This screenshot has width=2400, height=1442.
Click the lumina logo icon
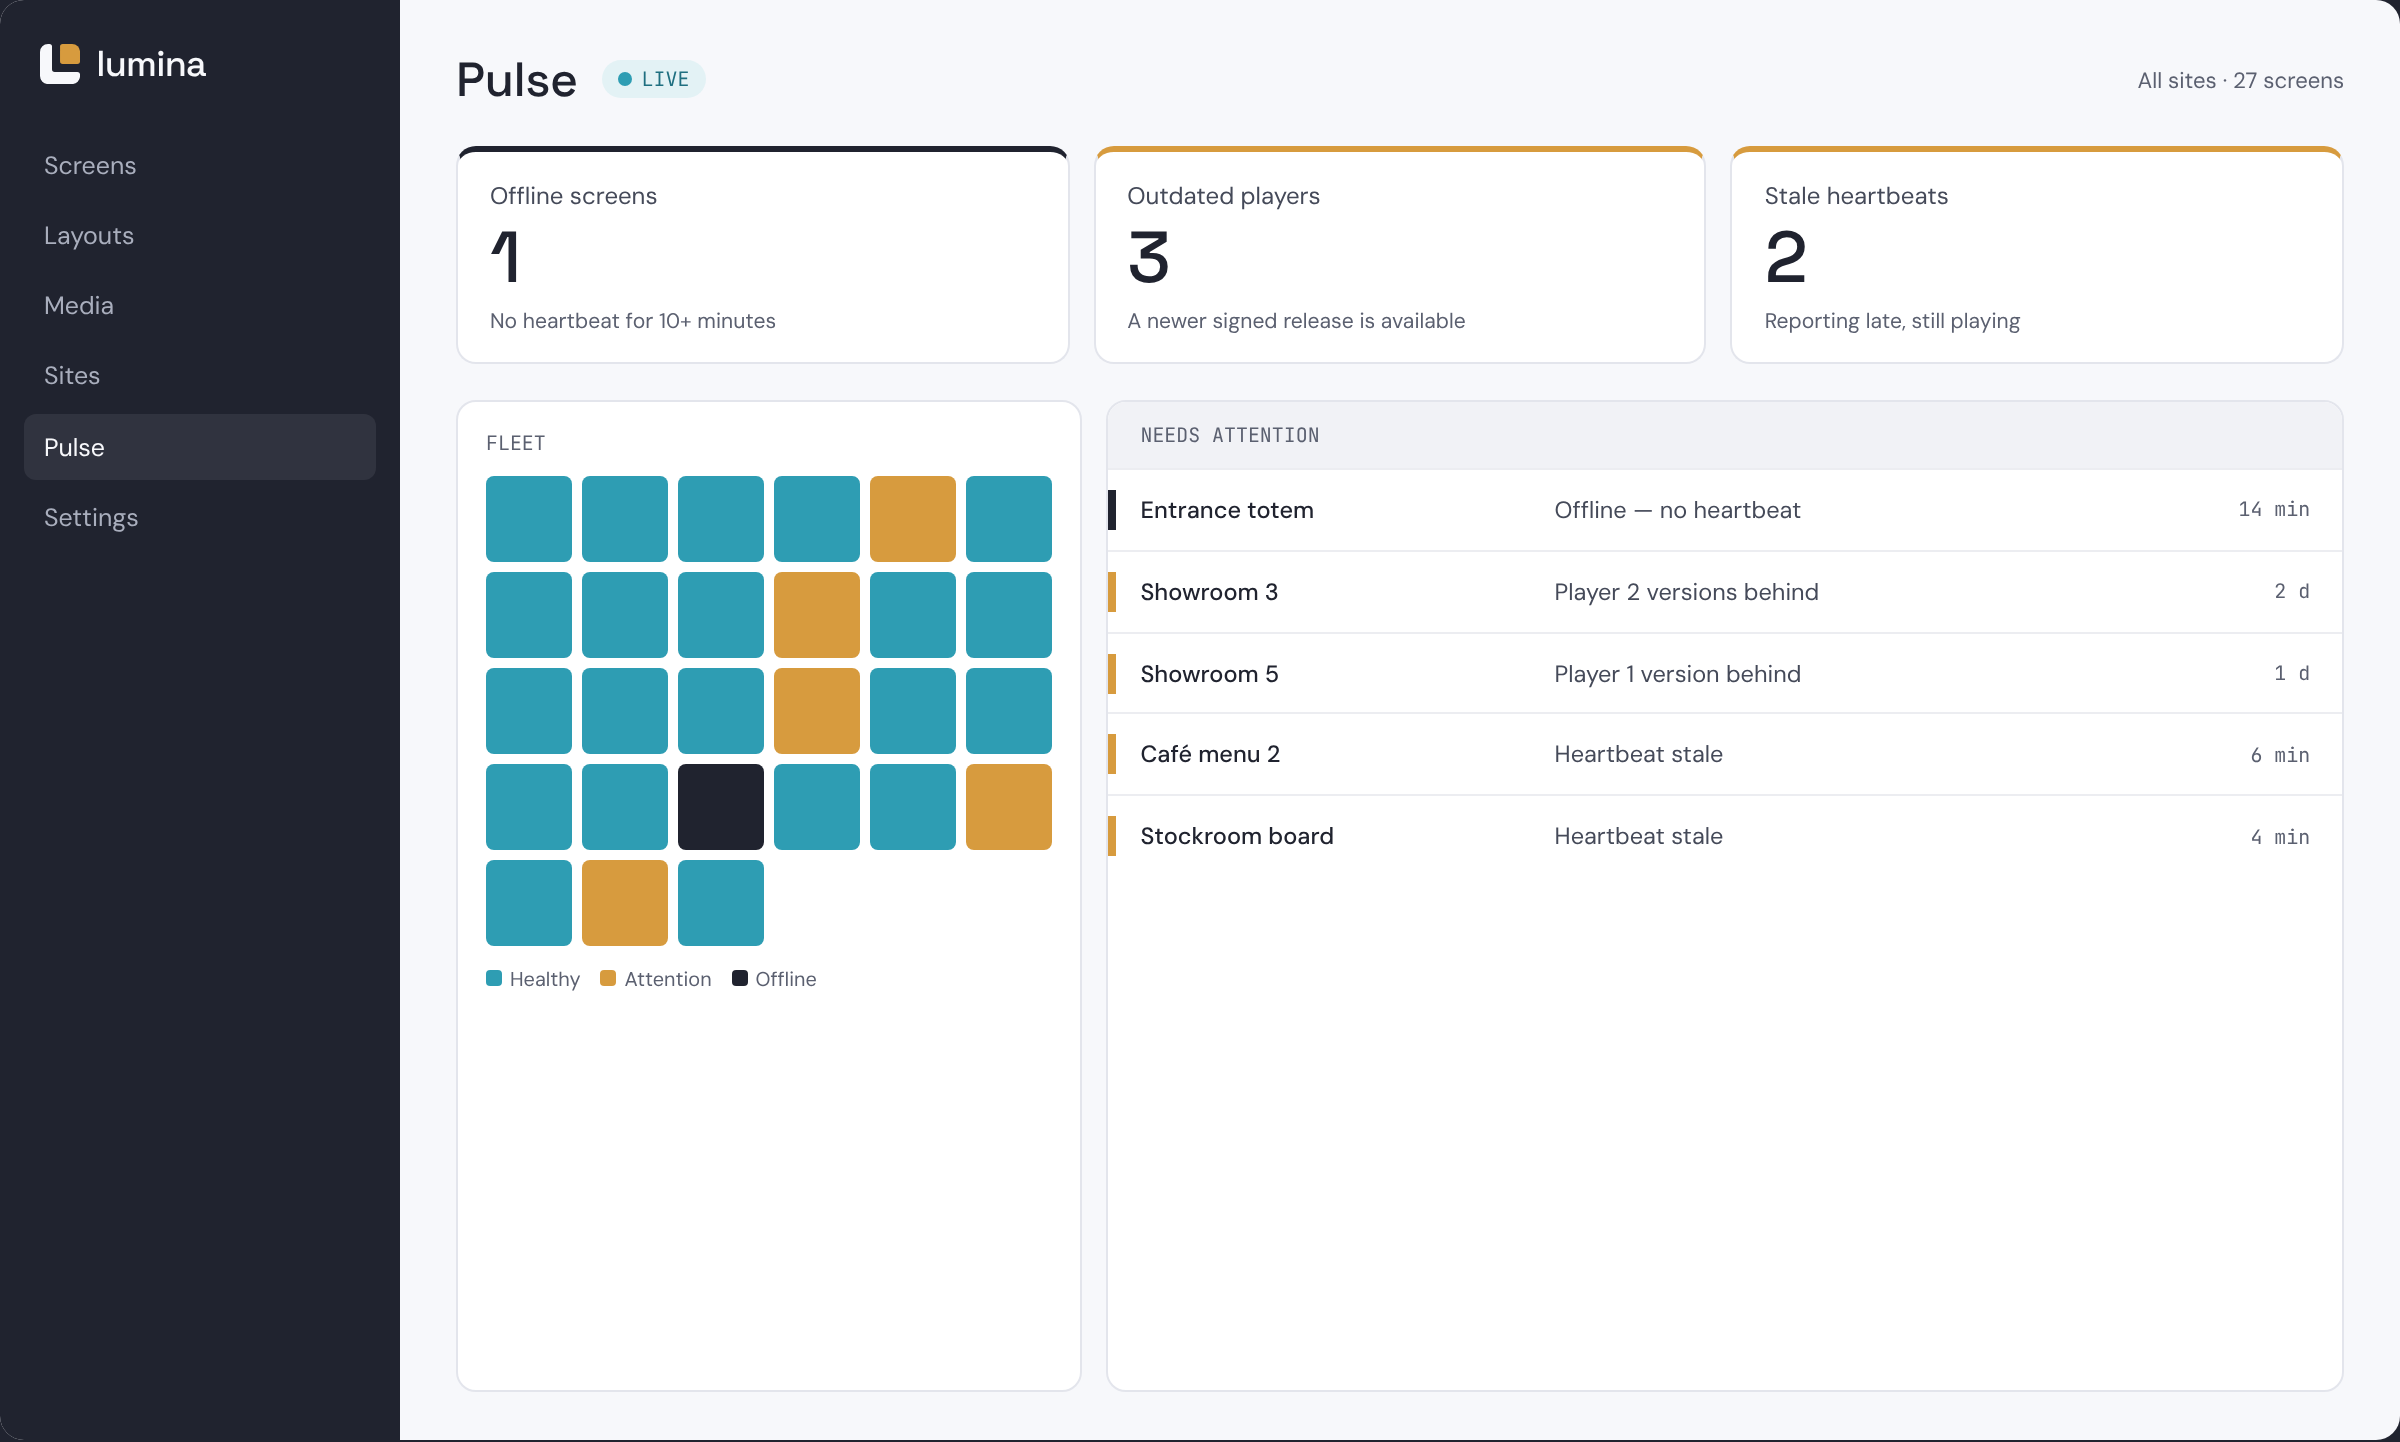60,64
